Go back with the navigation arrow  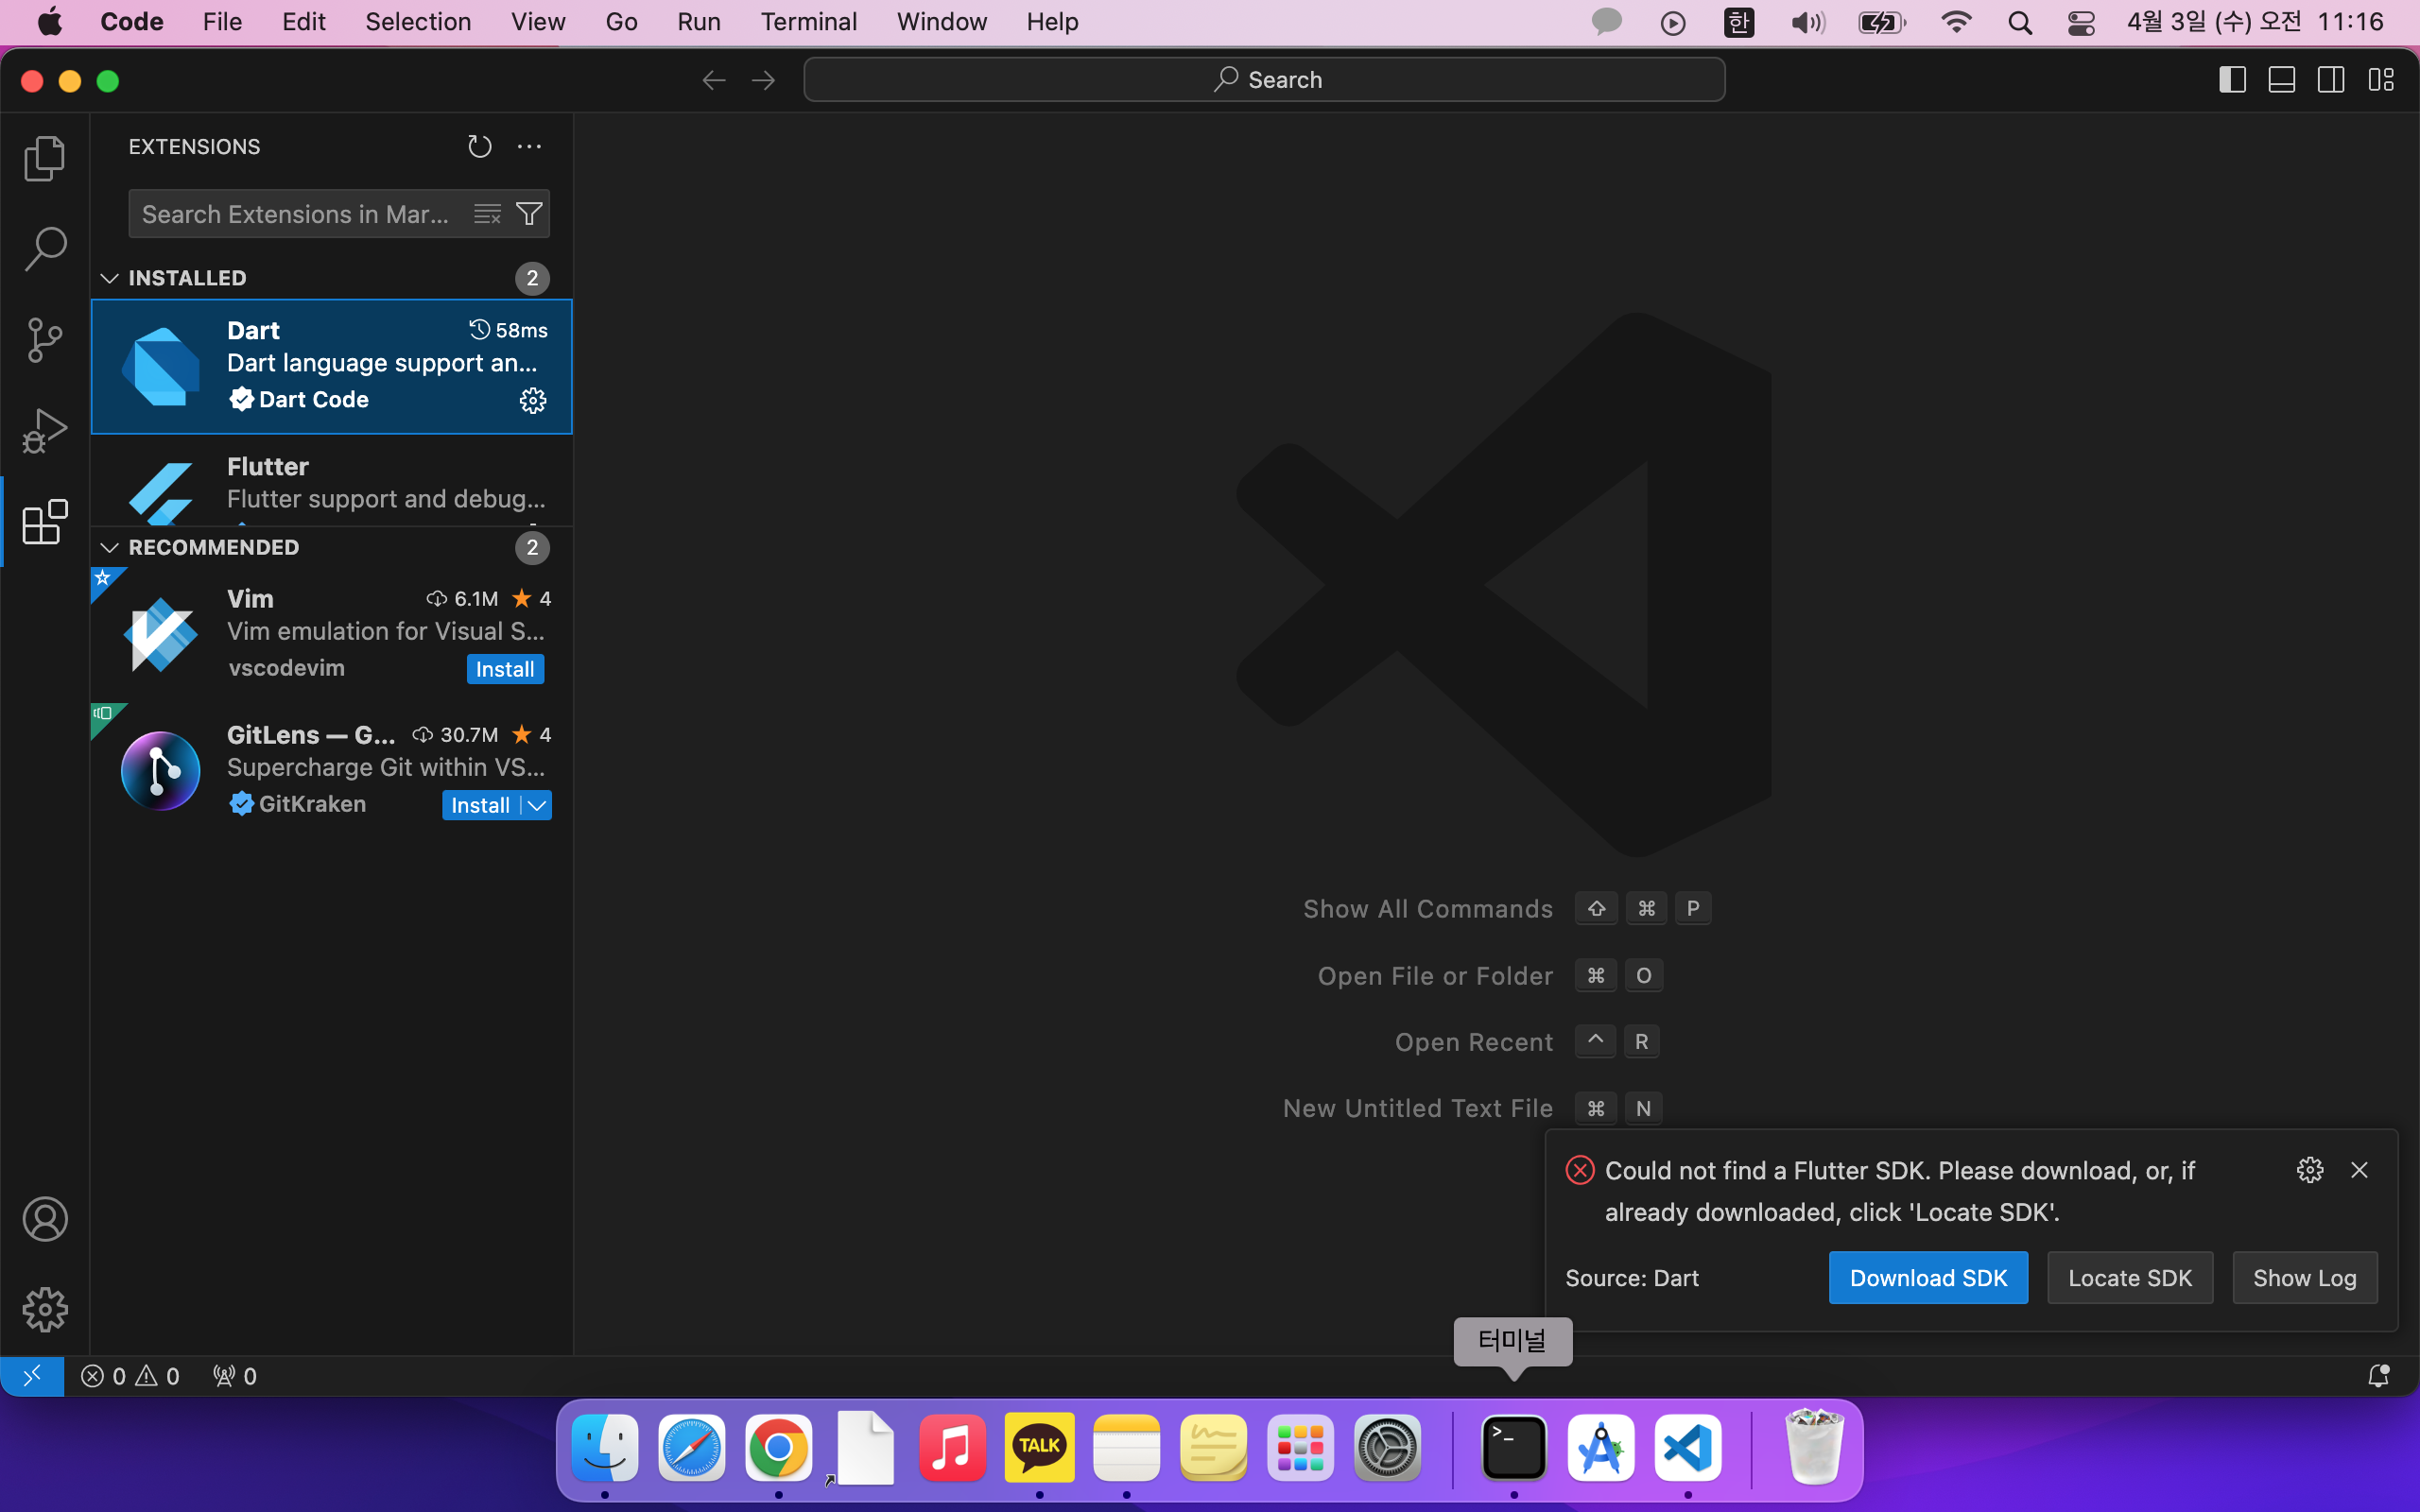(x=714, y=80)
